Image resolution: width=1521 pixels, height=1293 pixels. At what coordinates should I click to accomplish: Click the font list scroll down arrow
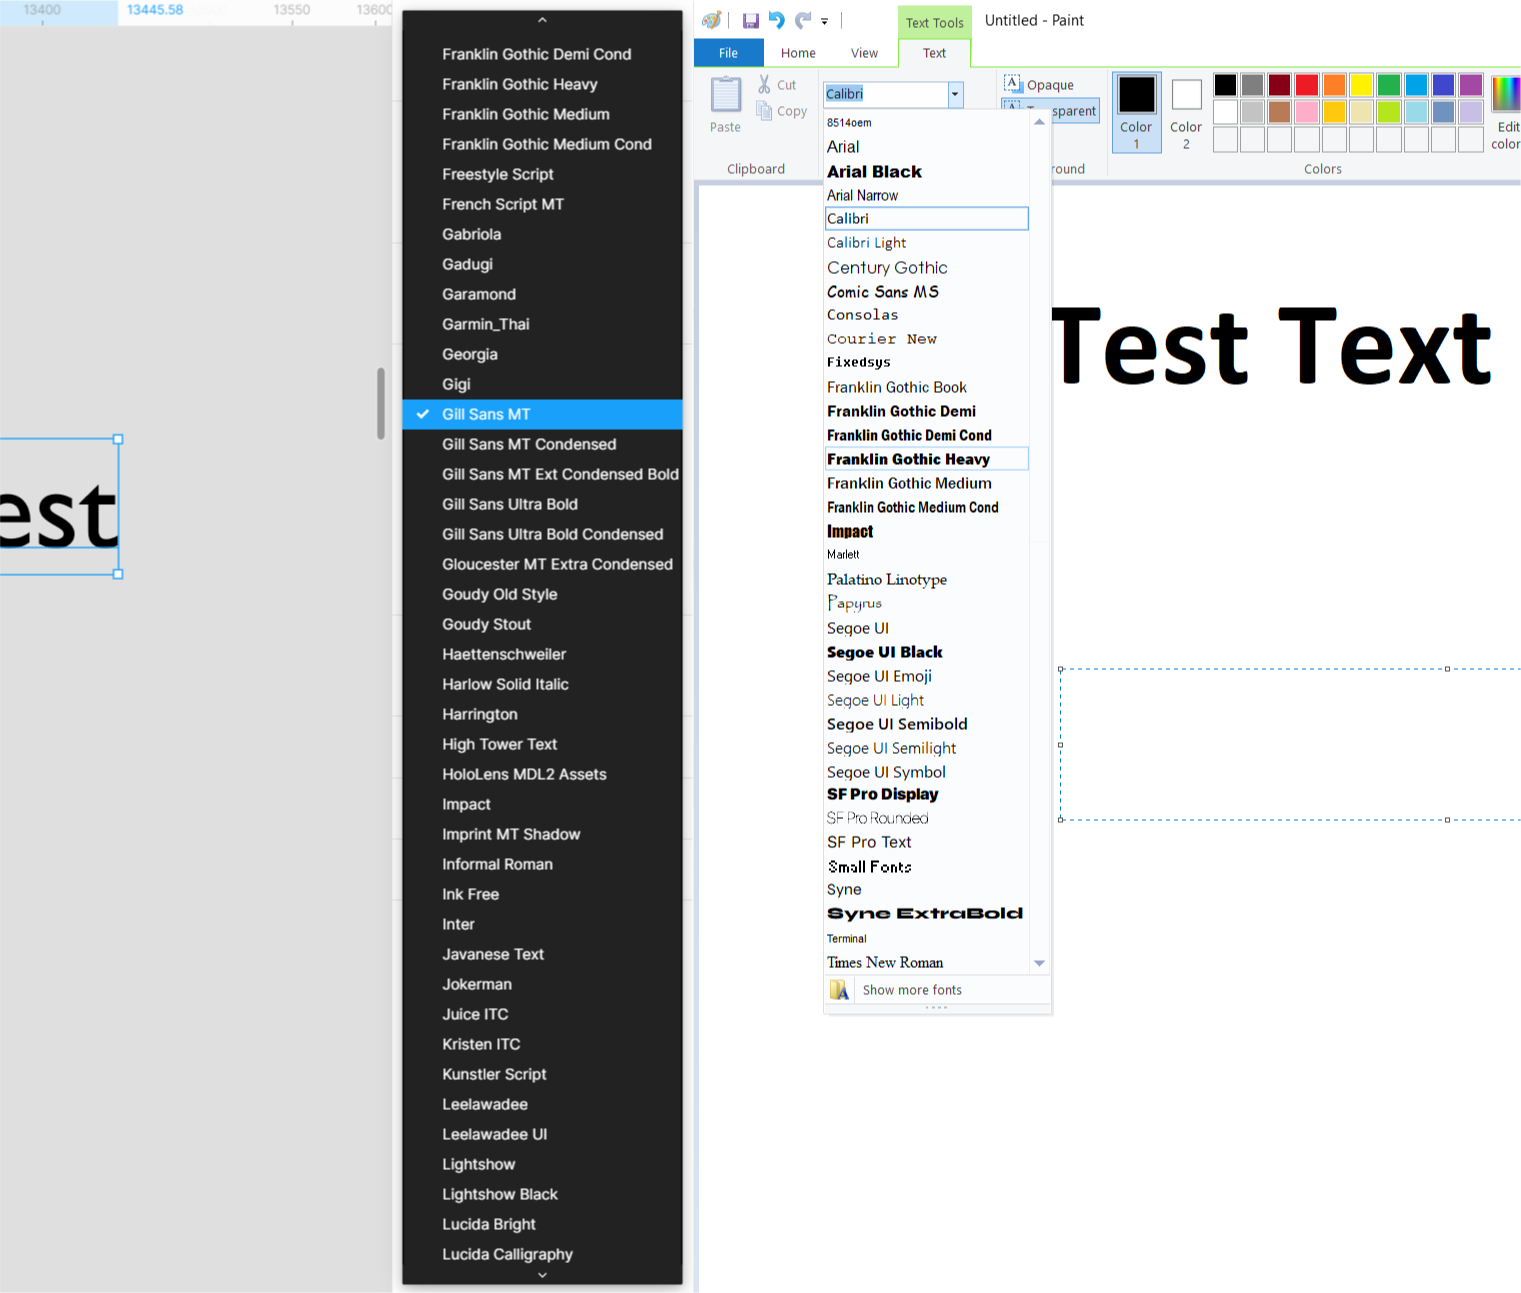[x=1039, y=963]
